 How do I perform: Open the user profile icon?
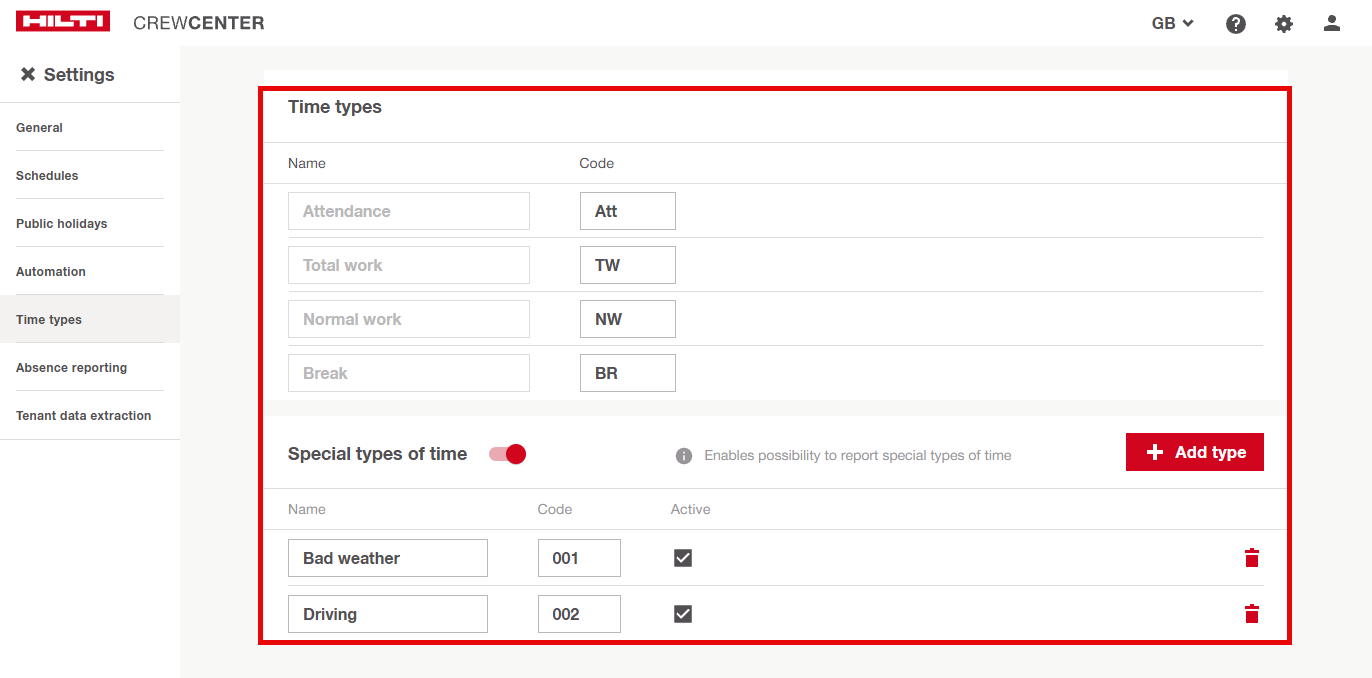click(x=1331, y=23)
